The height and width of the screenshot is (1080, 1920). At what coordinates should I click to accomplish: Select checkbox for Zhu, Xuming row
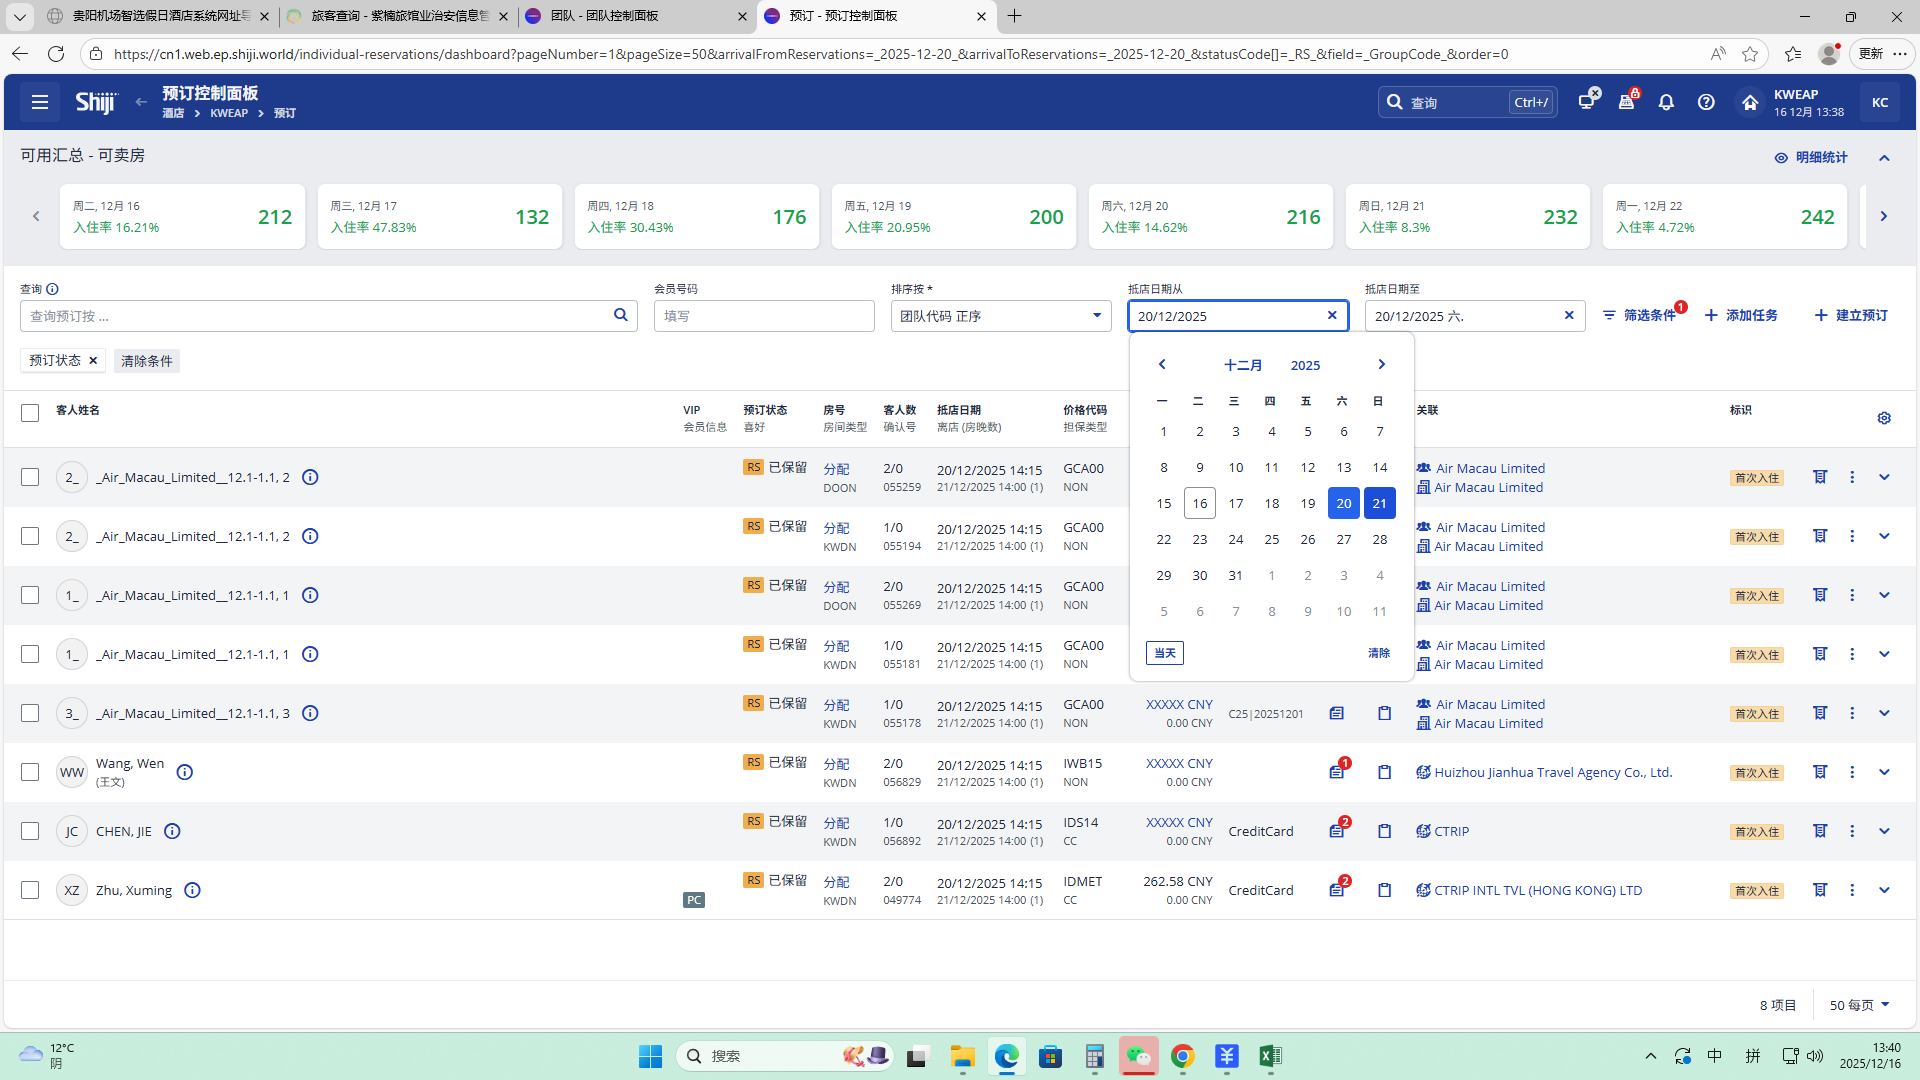pos(30,890)
